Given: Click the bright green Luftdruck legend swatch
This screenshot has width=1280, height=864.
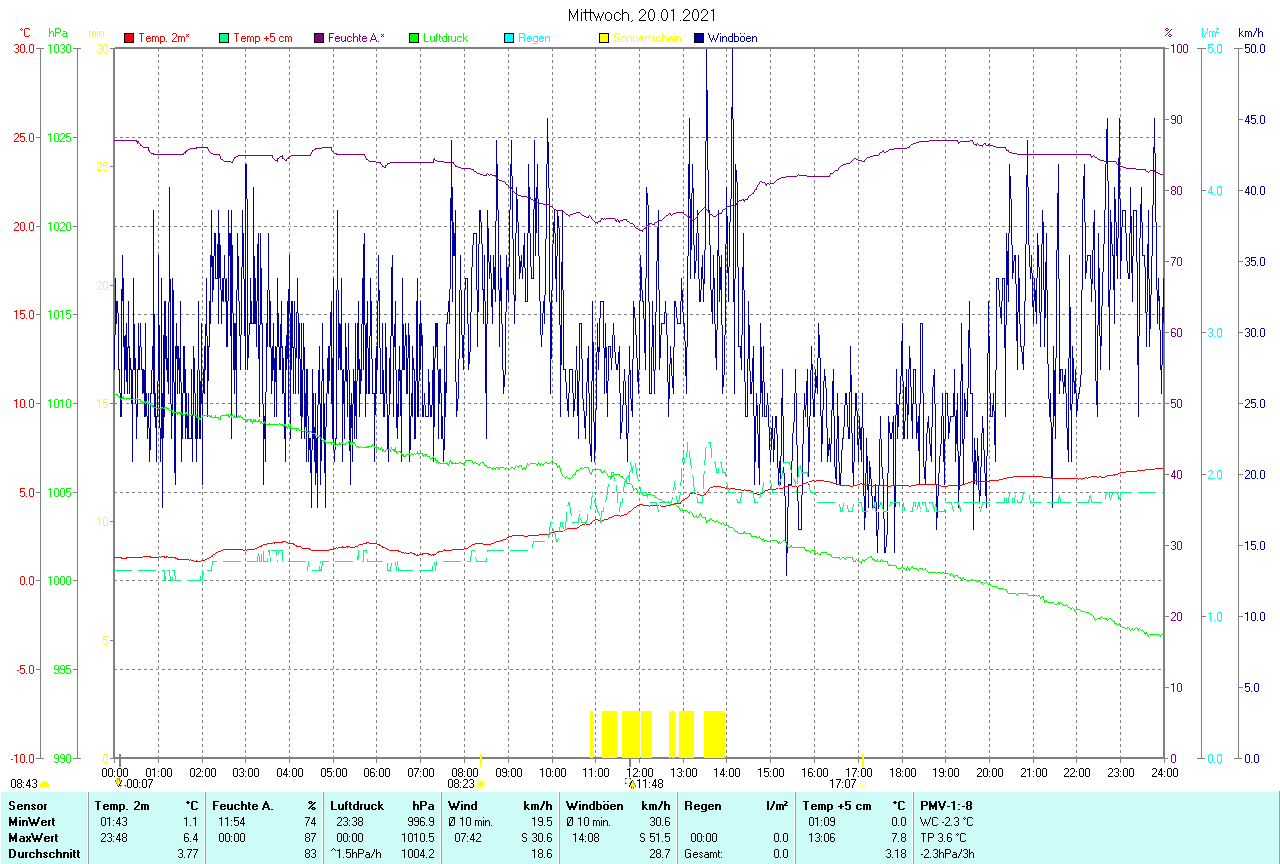Looking at the screenshot, I should pos(414,38).
